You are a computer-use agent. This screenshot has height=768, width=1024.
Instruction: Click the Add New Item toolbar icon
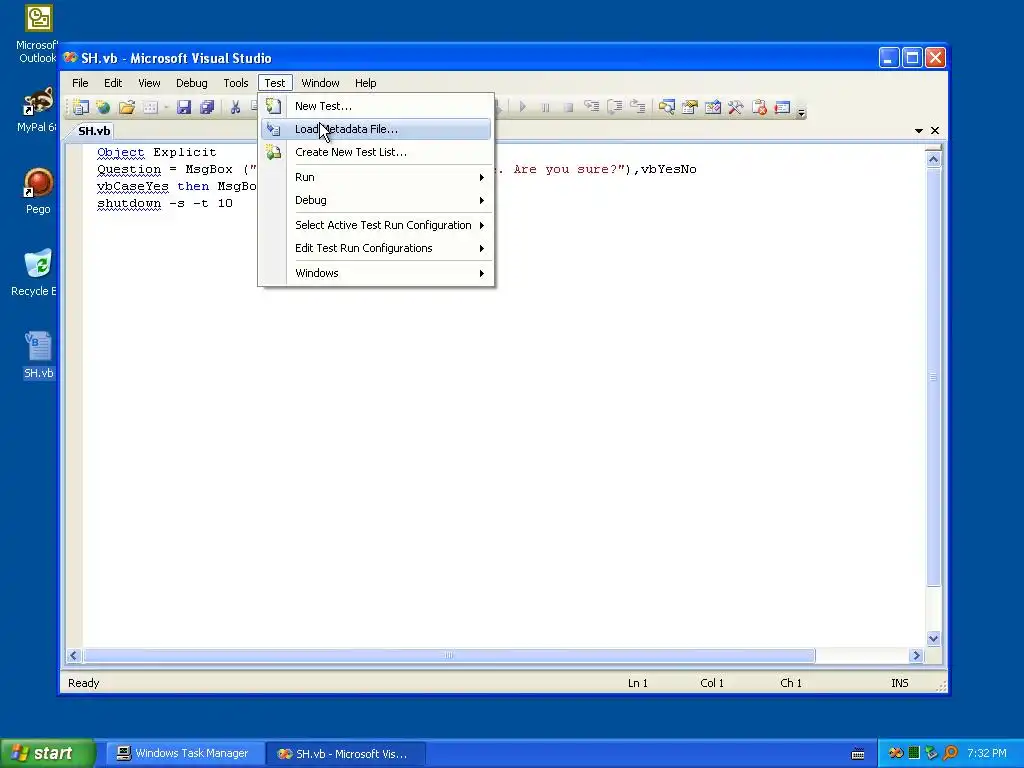151,107
